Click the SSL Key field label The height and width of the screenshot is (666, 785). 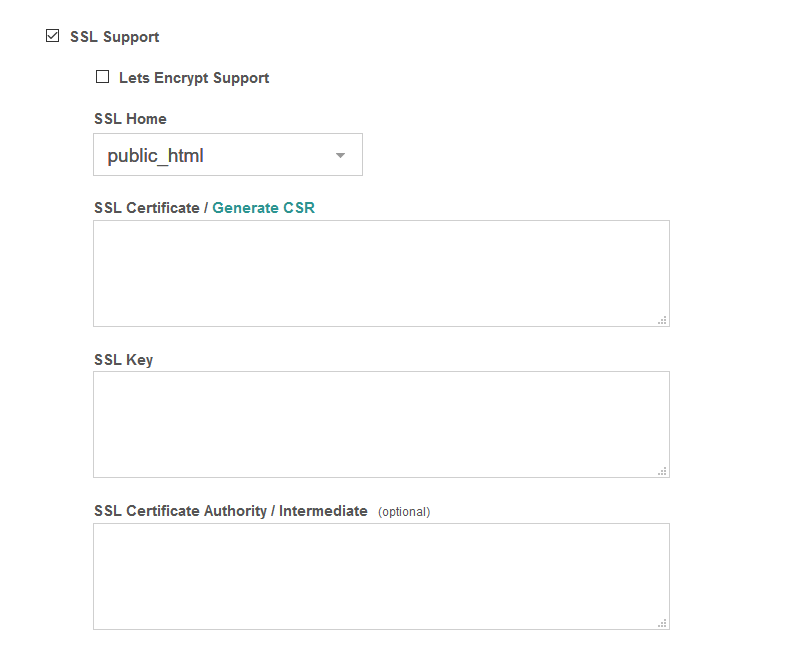tap(123, 360)
